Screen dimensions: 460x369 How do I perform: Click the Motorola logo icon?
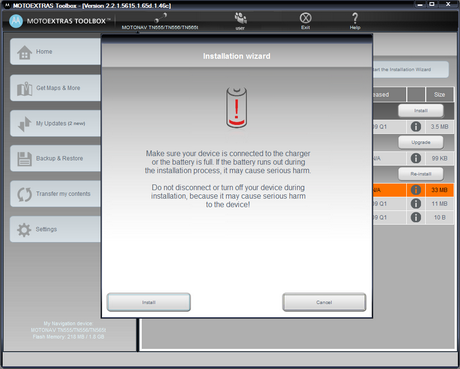16,21
